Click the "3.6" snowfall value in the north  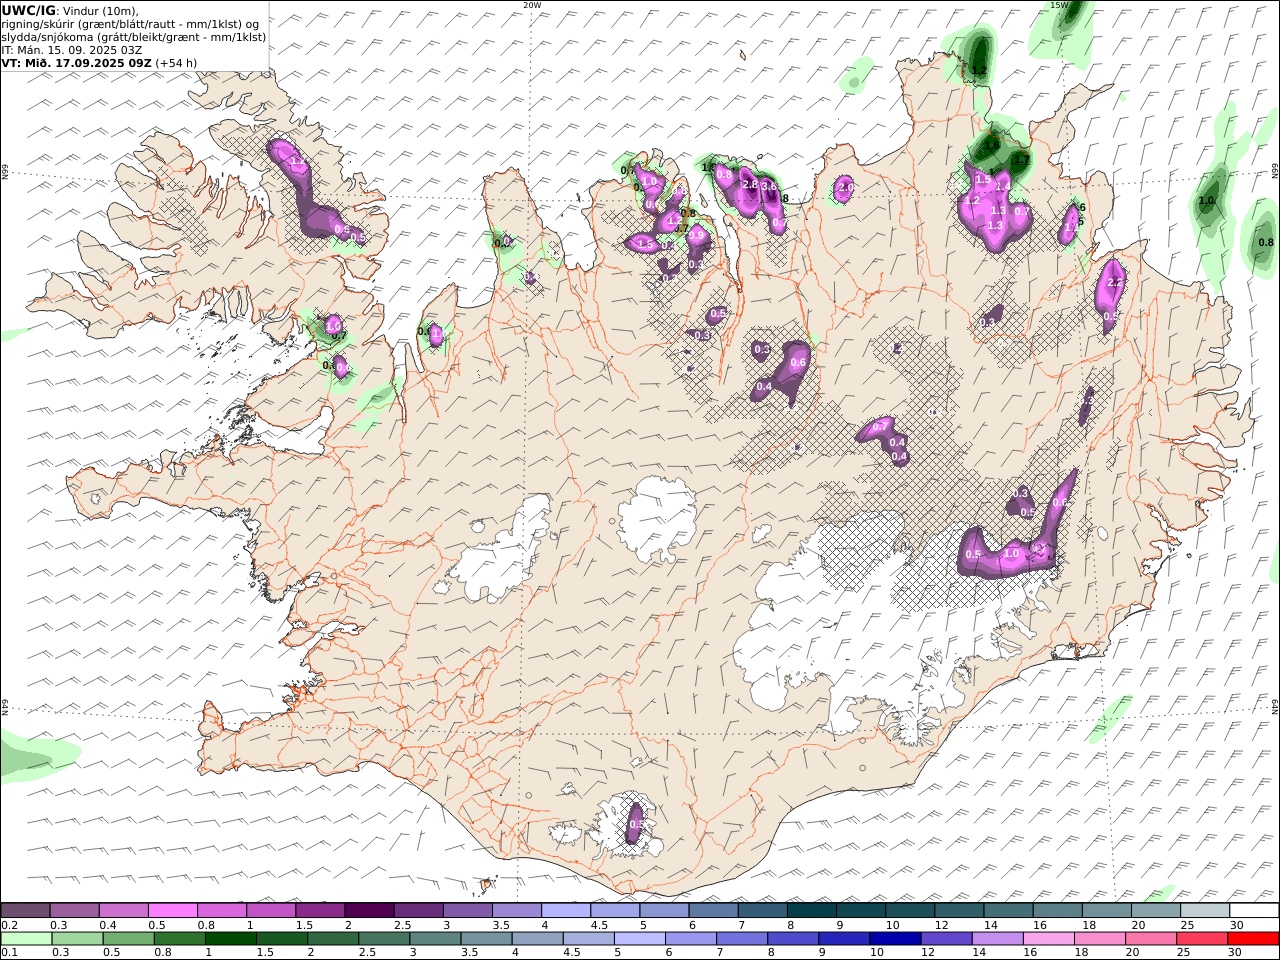769,186
